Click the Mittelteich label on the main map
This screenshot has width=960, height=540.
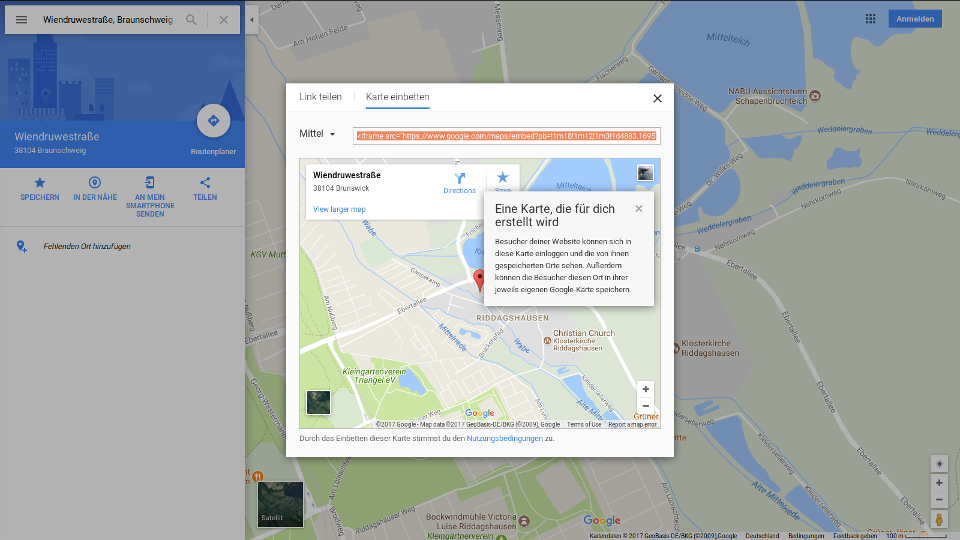click(728, 39)
